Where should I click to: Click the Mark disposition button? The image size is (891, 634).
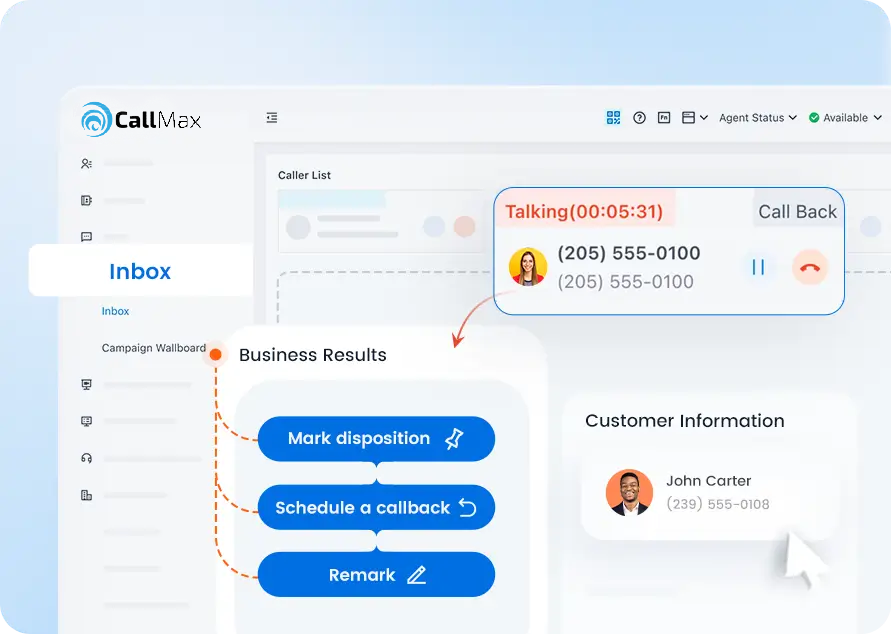pos(376,439)
